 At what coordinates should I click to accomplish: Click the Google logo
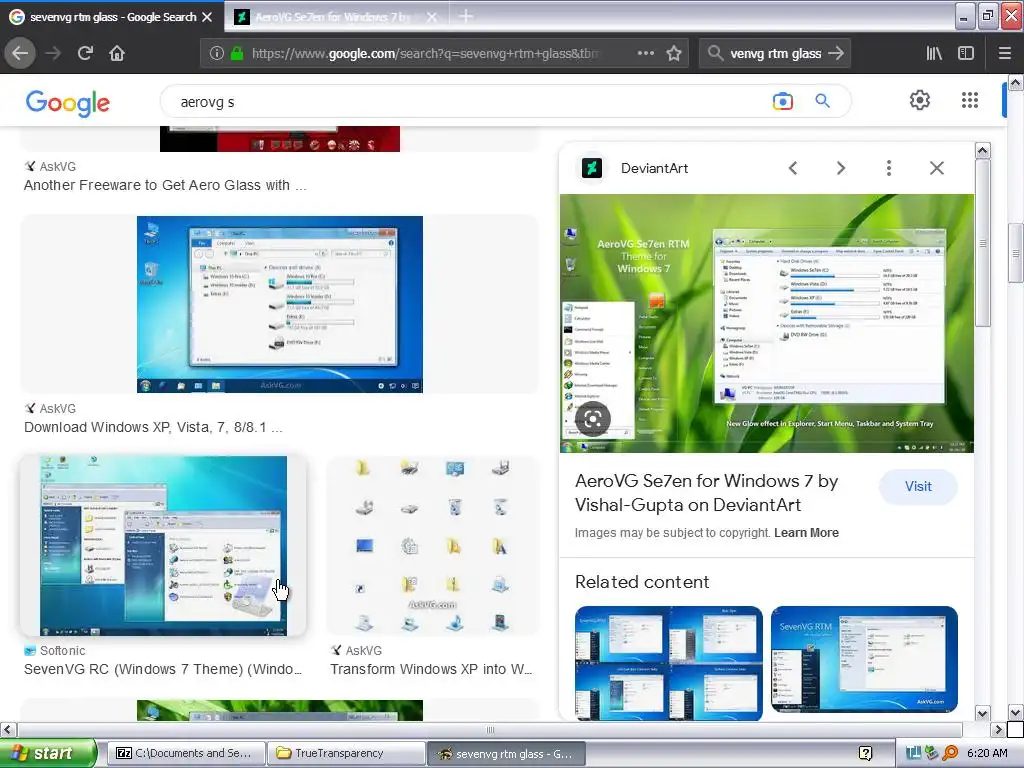click(x=67, y=103)
